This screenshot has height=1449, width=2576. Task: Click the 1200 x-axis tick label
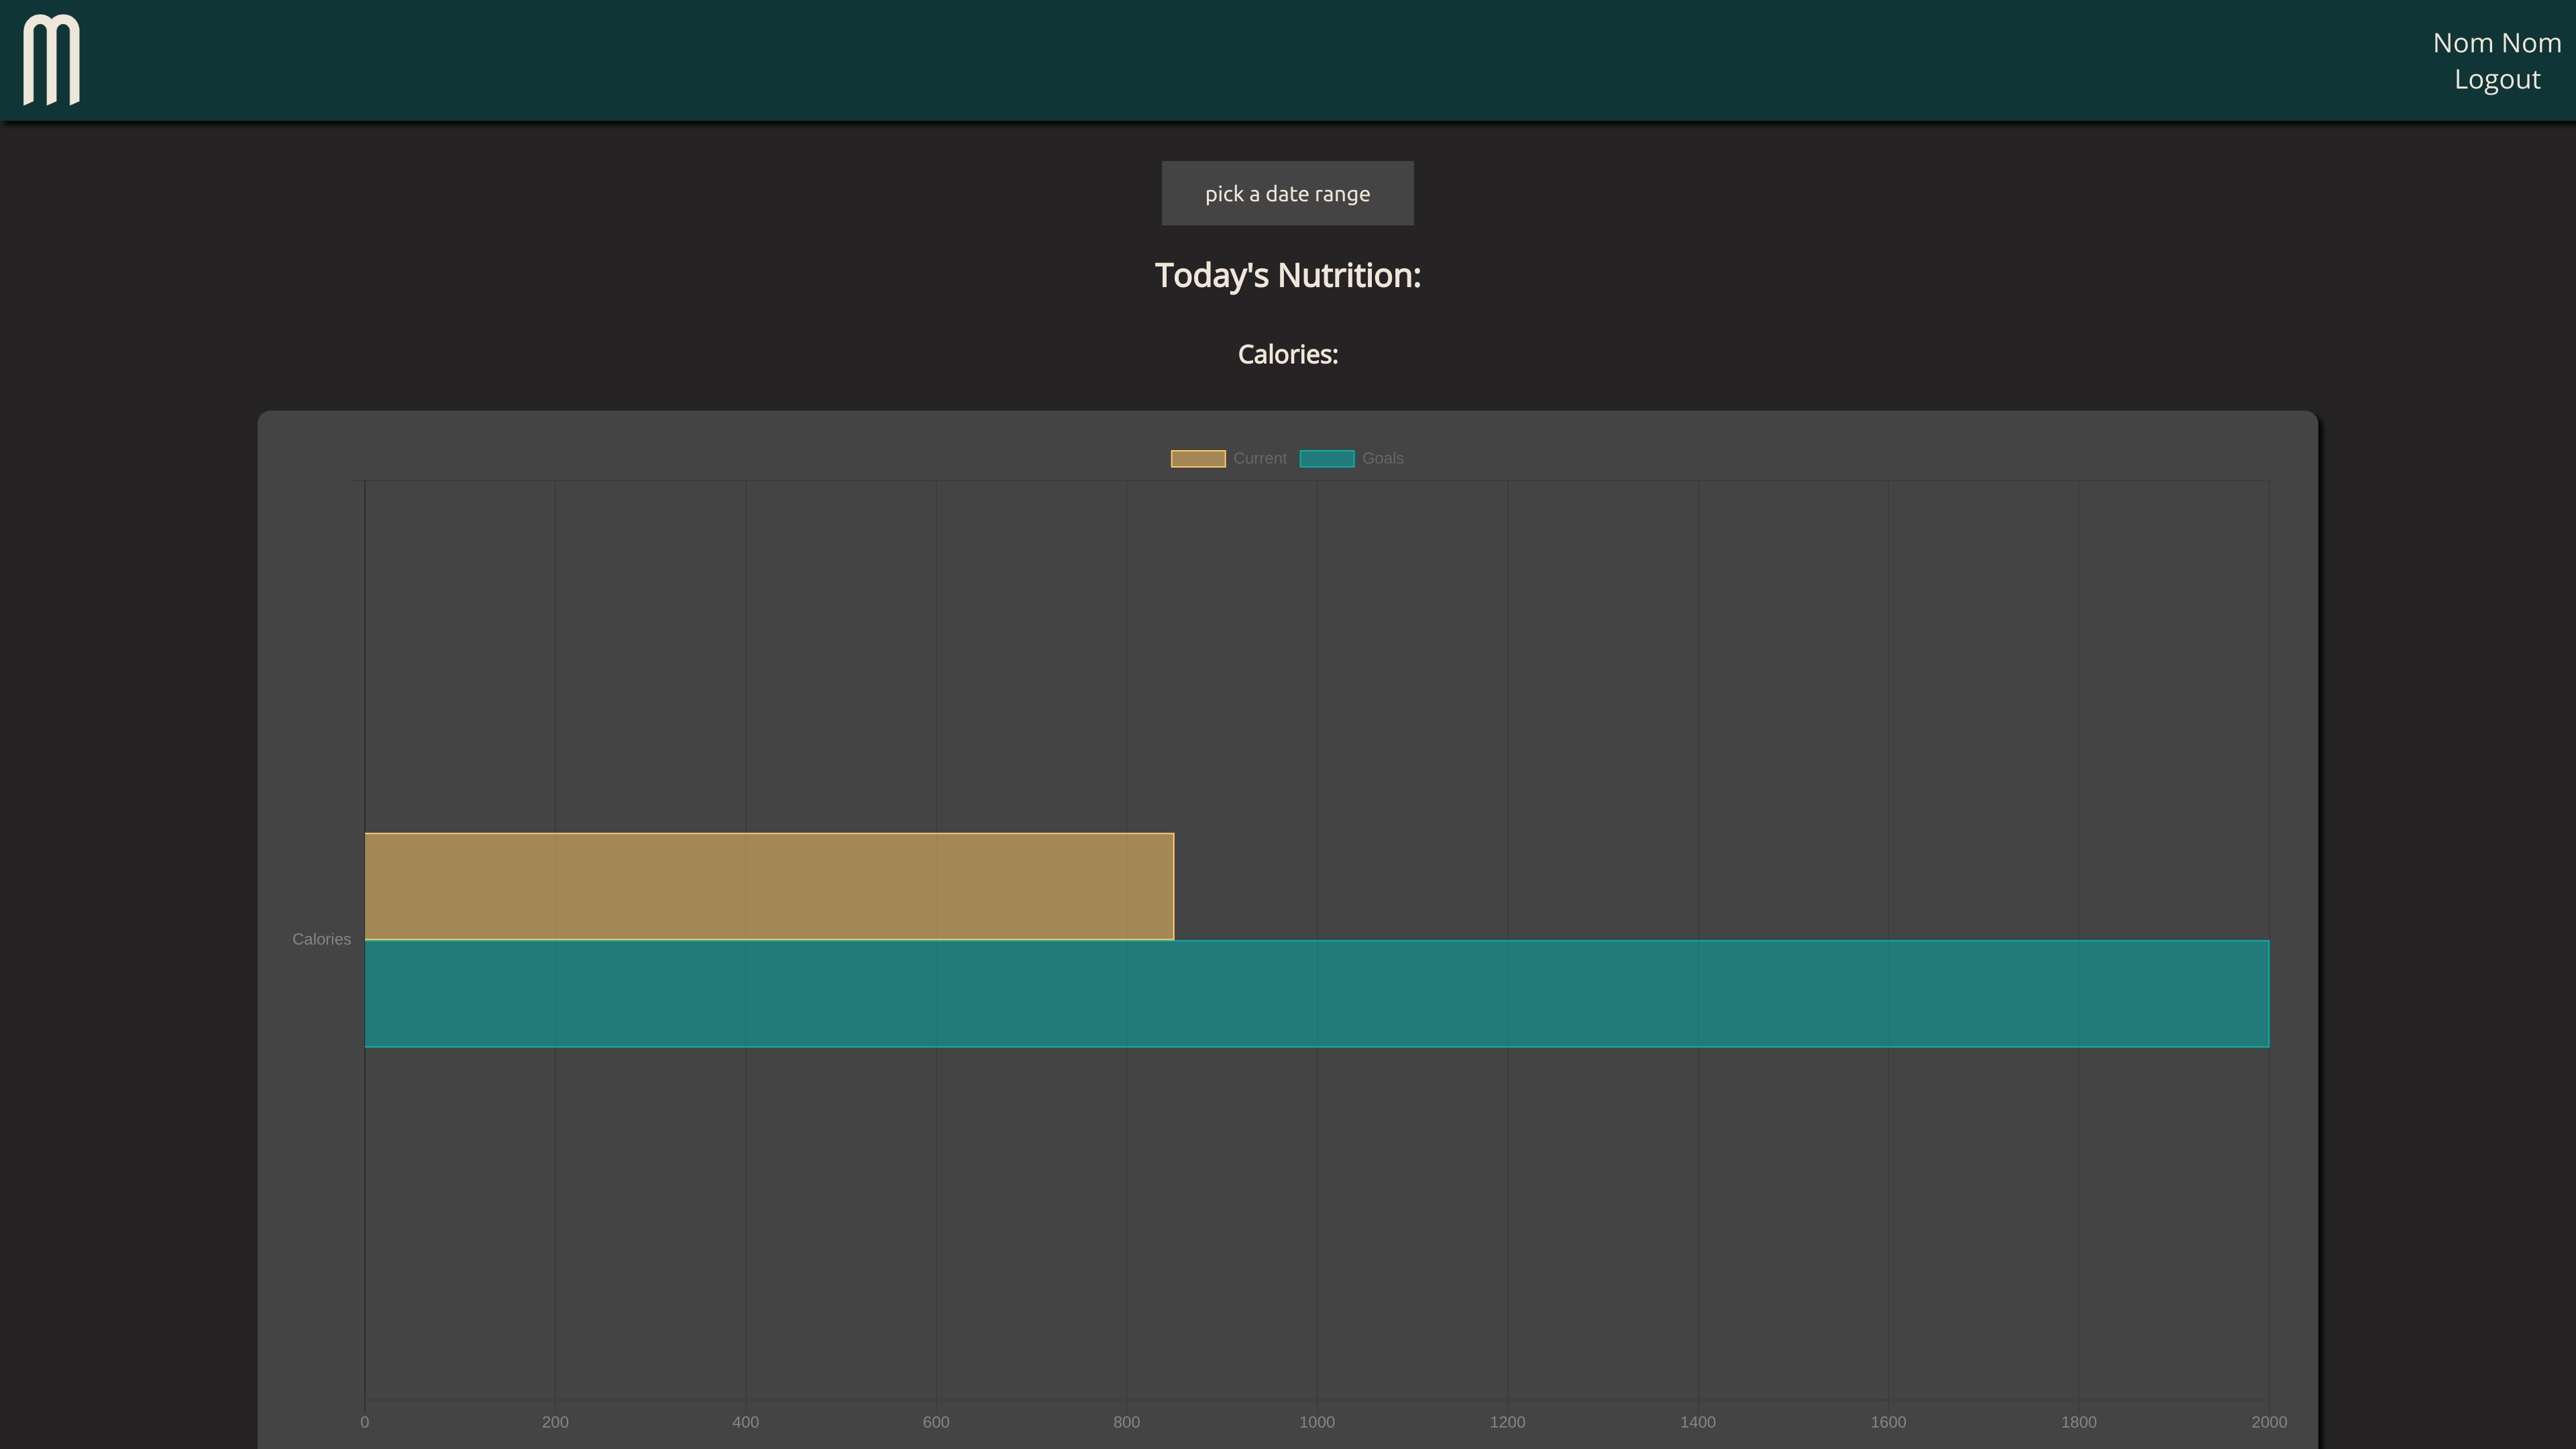1507,1422
